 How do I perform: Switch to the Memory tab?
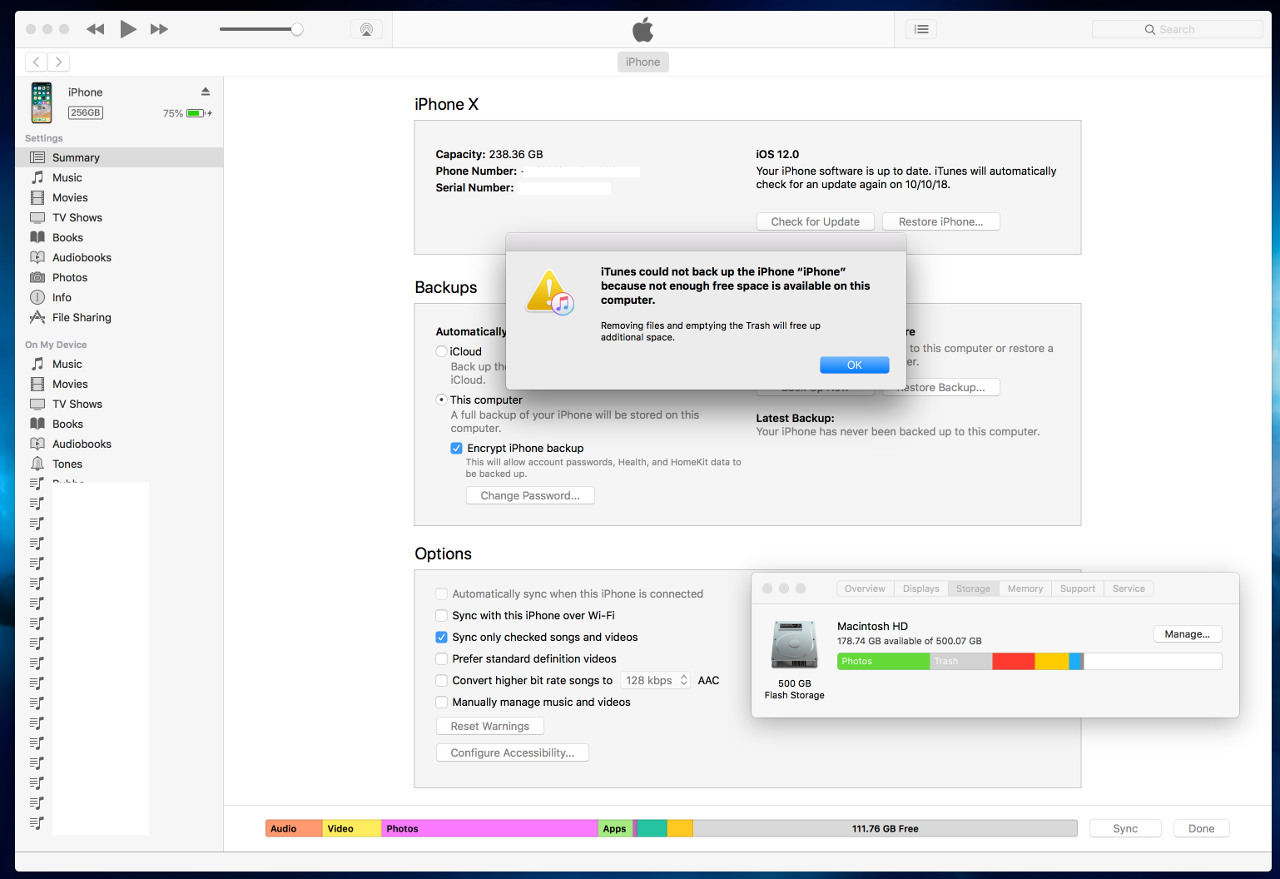tap(1025, 589)
